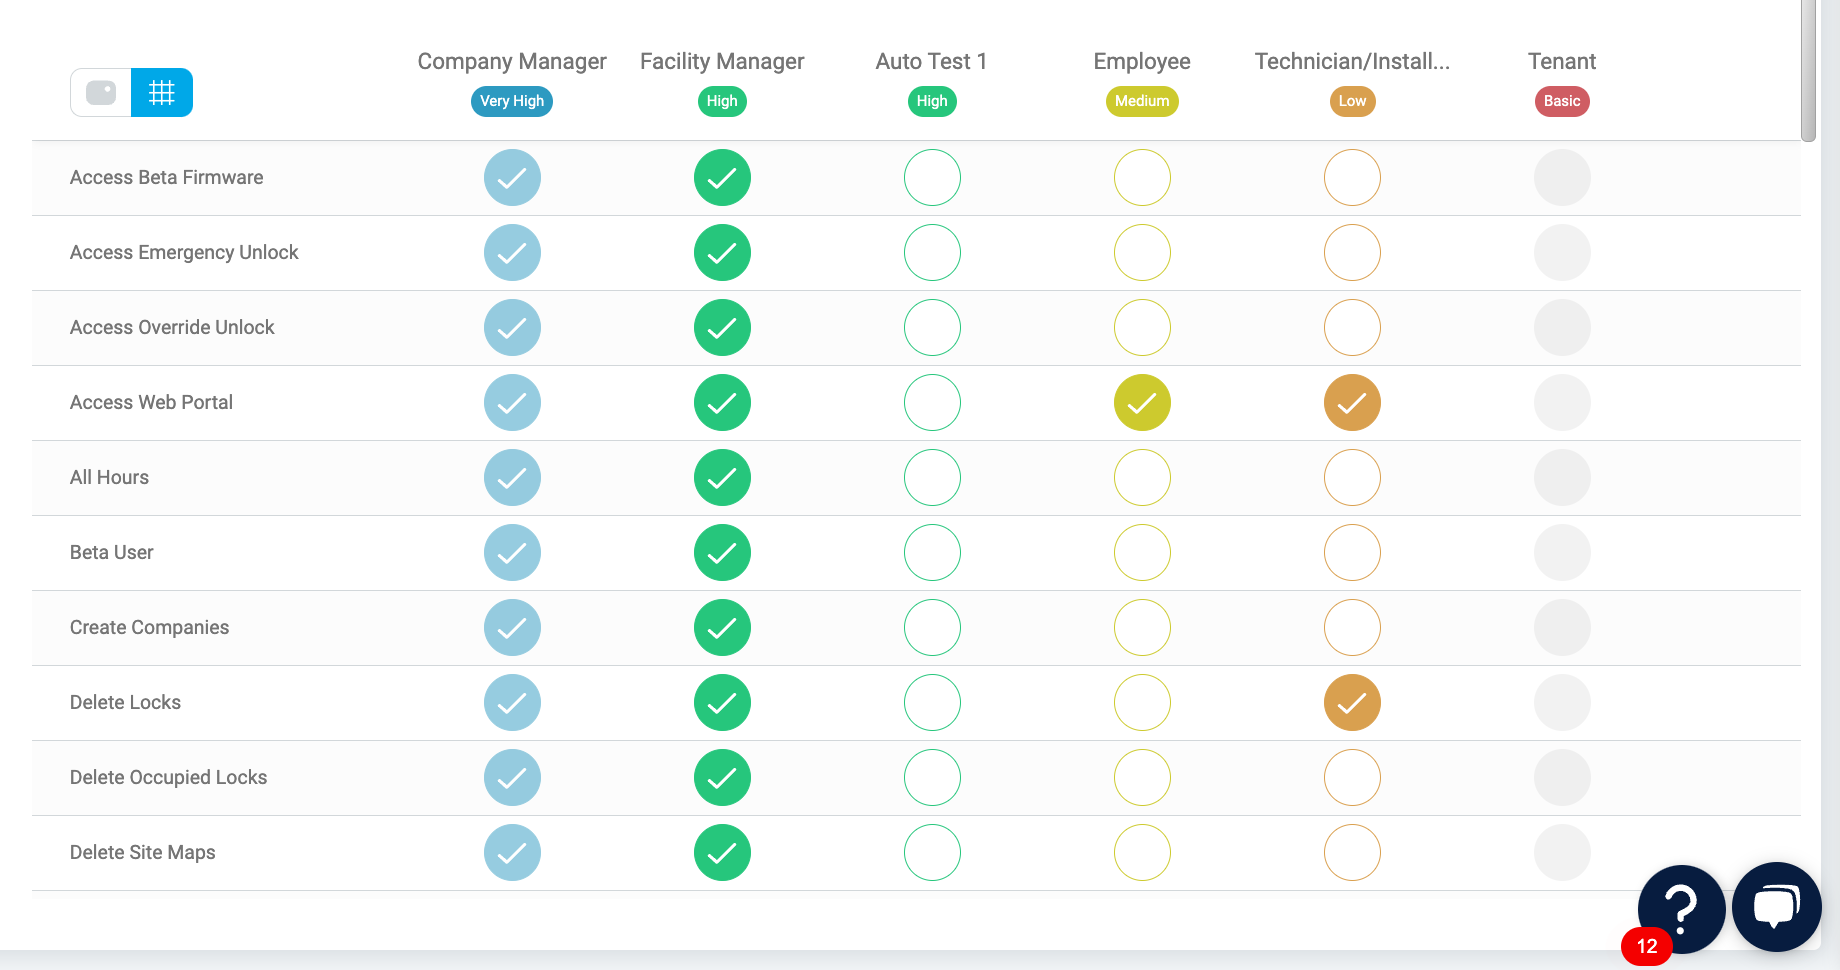
Task: Click the Low level badge under Technician
Action: 1352,101
